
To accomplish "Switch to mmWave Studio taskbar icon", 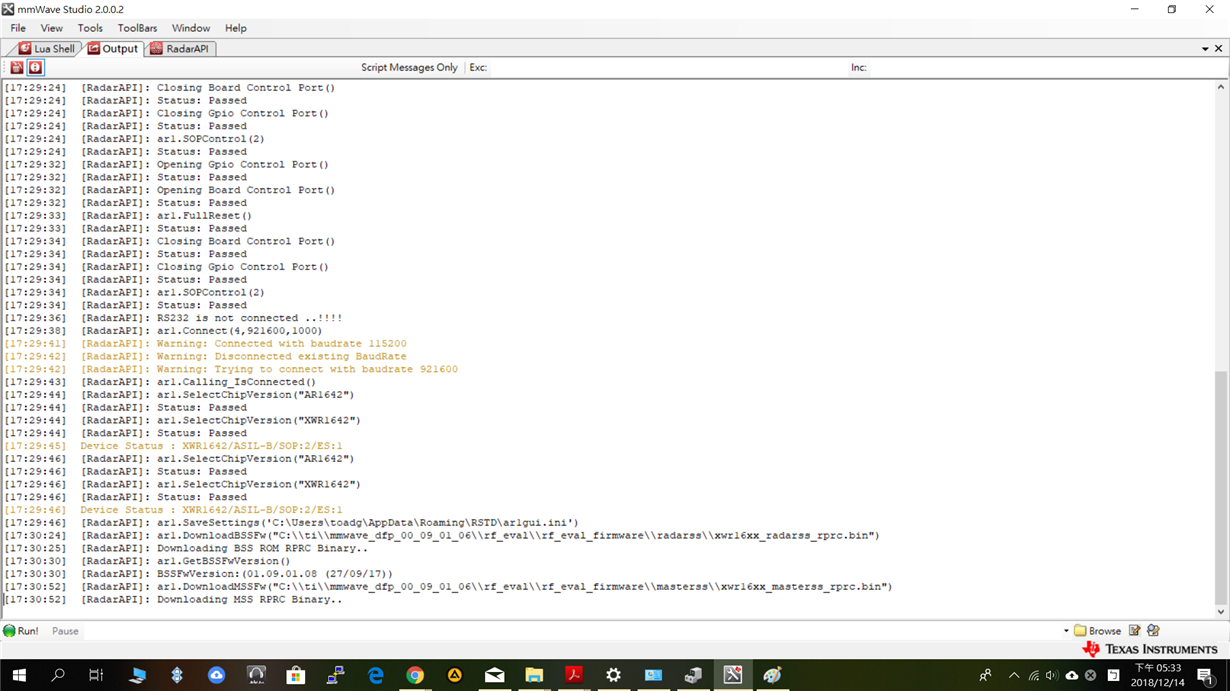I will pyautogui.click(x=733, y=676).
